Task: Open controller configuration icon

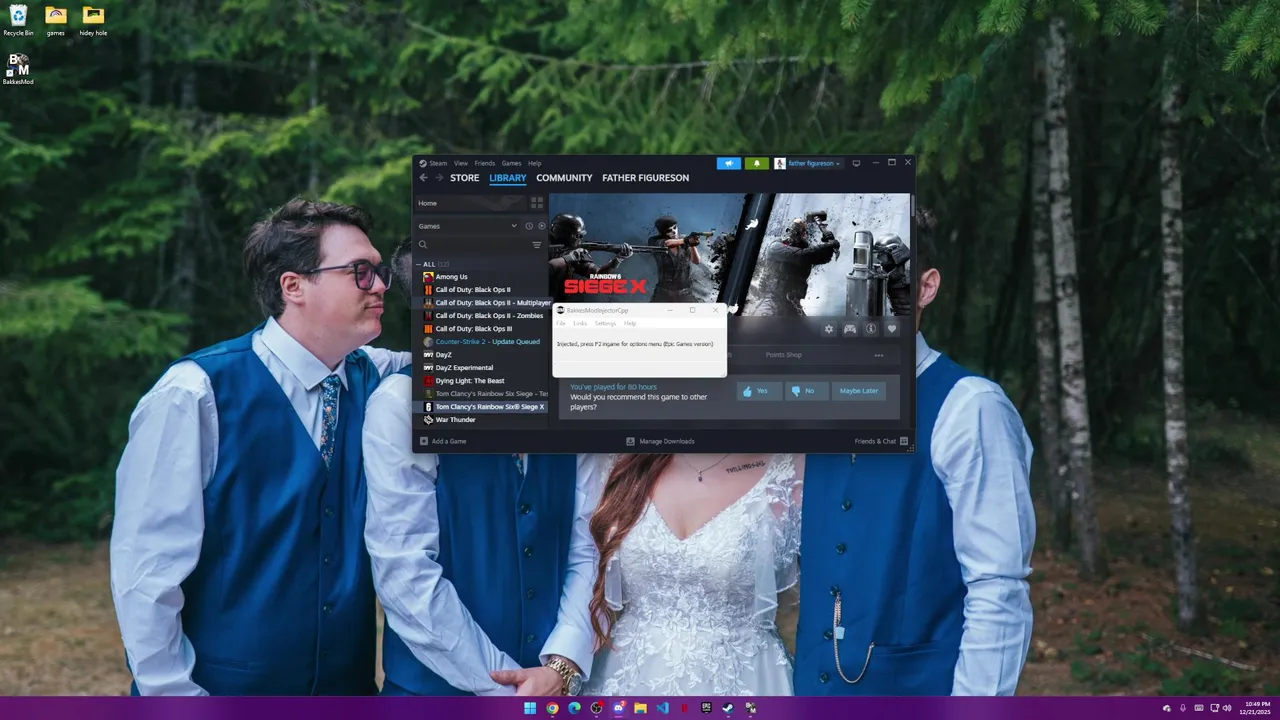Action: tap(850, 329)
